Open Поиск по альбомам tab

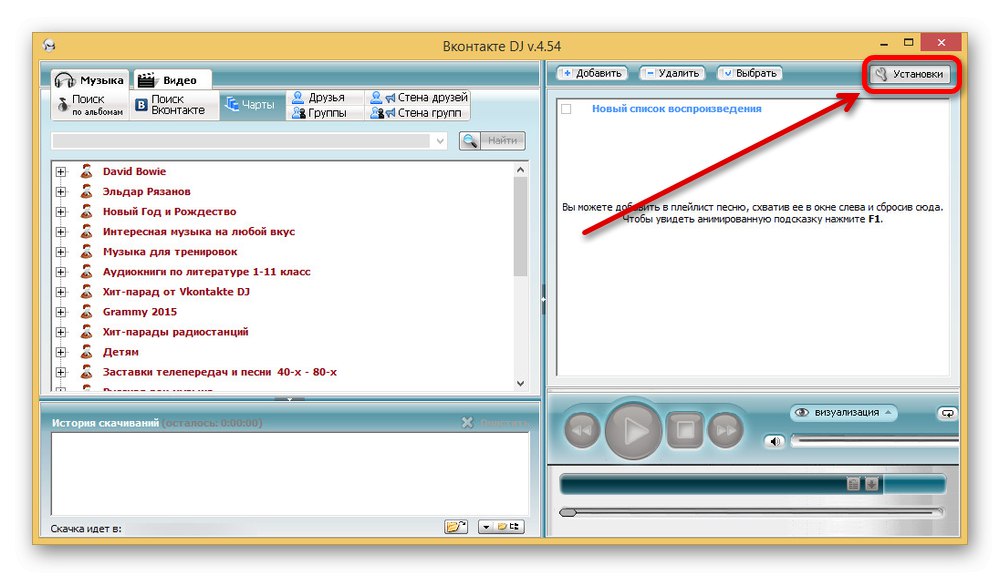pyautogui.click(x=90, y=105)
